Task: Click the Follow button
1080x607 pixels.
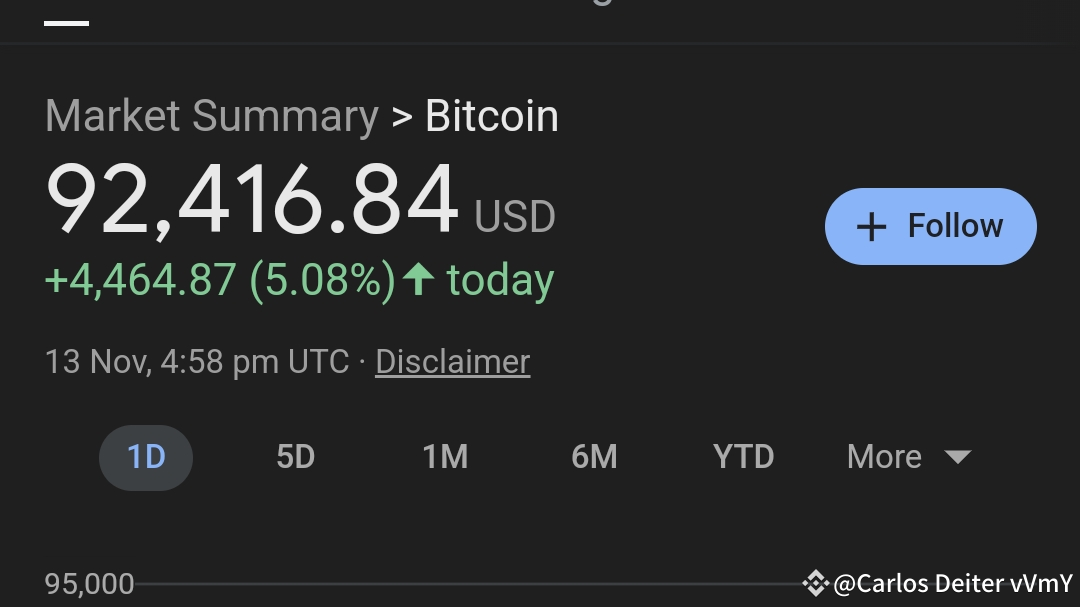Action: [x=930, y=226]
